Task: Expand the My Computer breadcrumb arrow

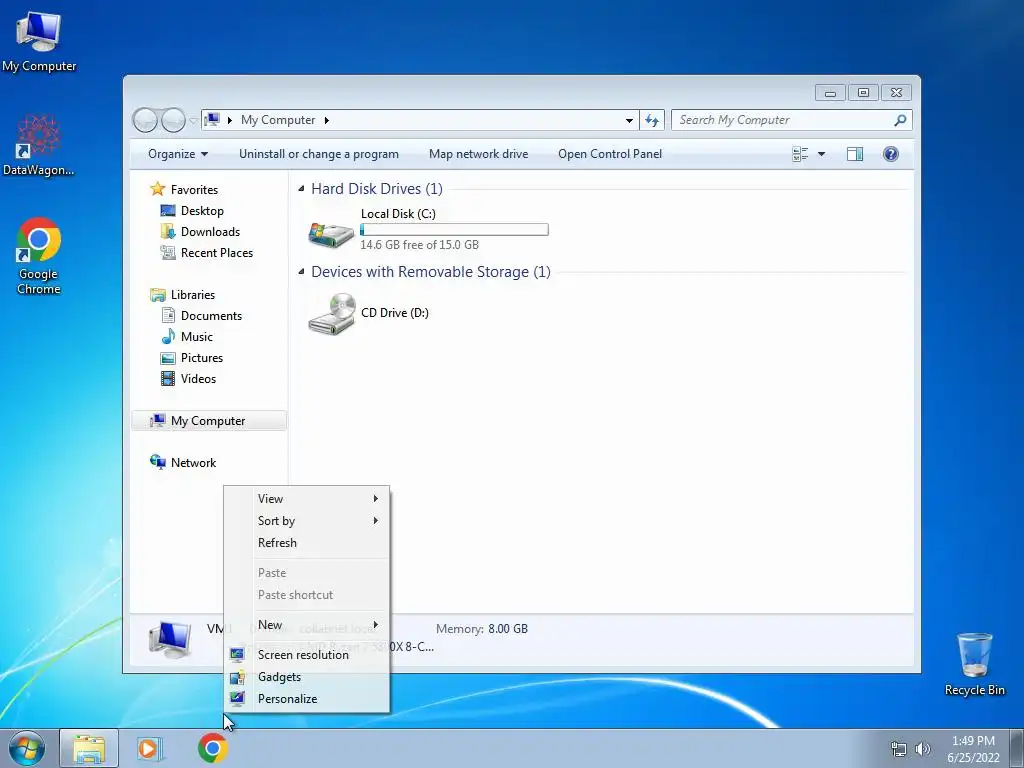Action: click(x=327, y=120)
